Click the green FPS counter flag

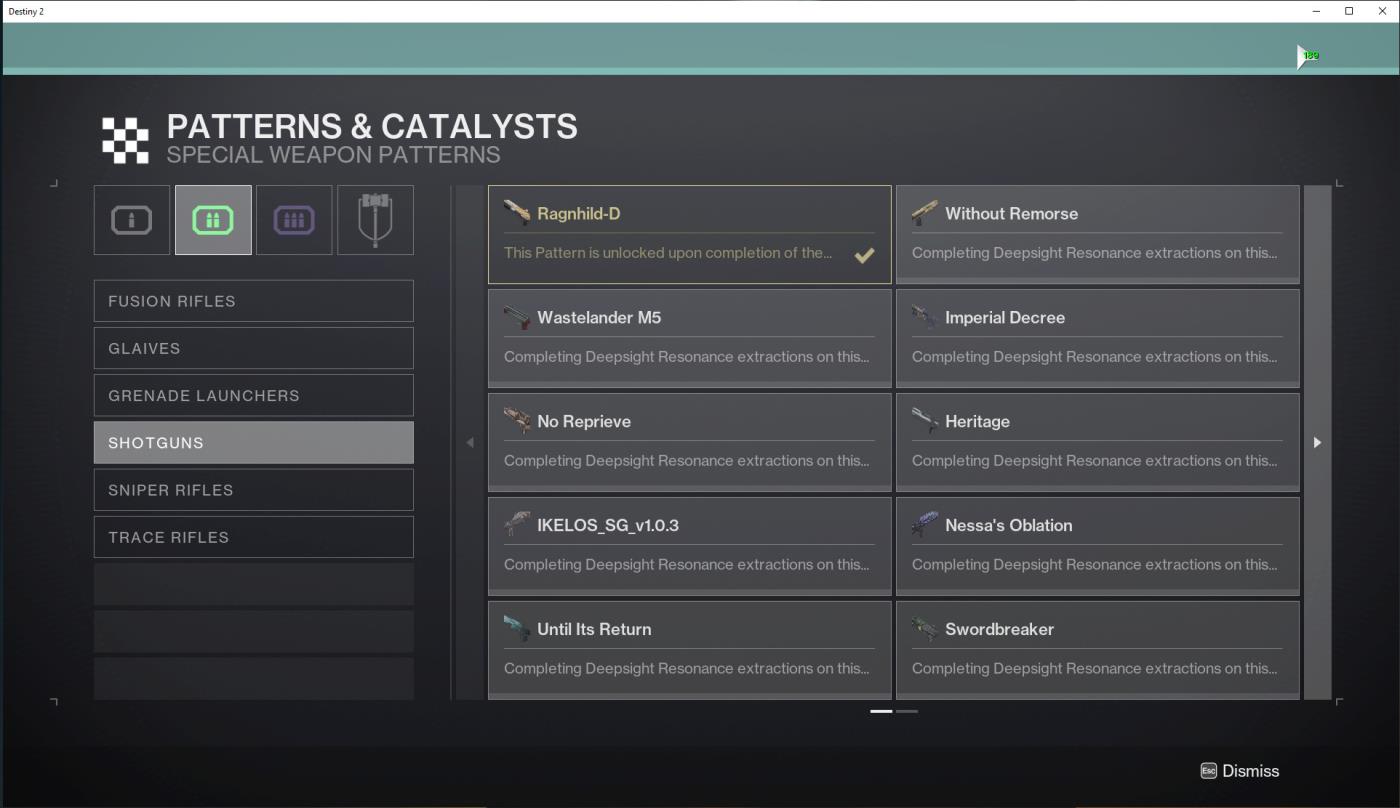[1308, 57]
